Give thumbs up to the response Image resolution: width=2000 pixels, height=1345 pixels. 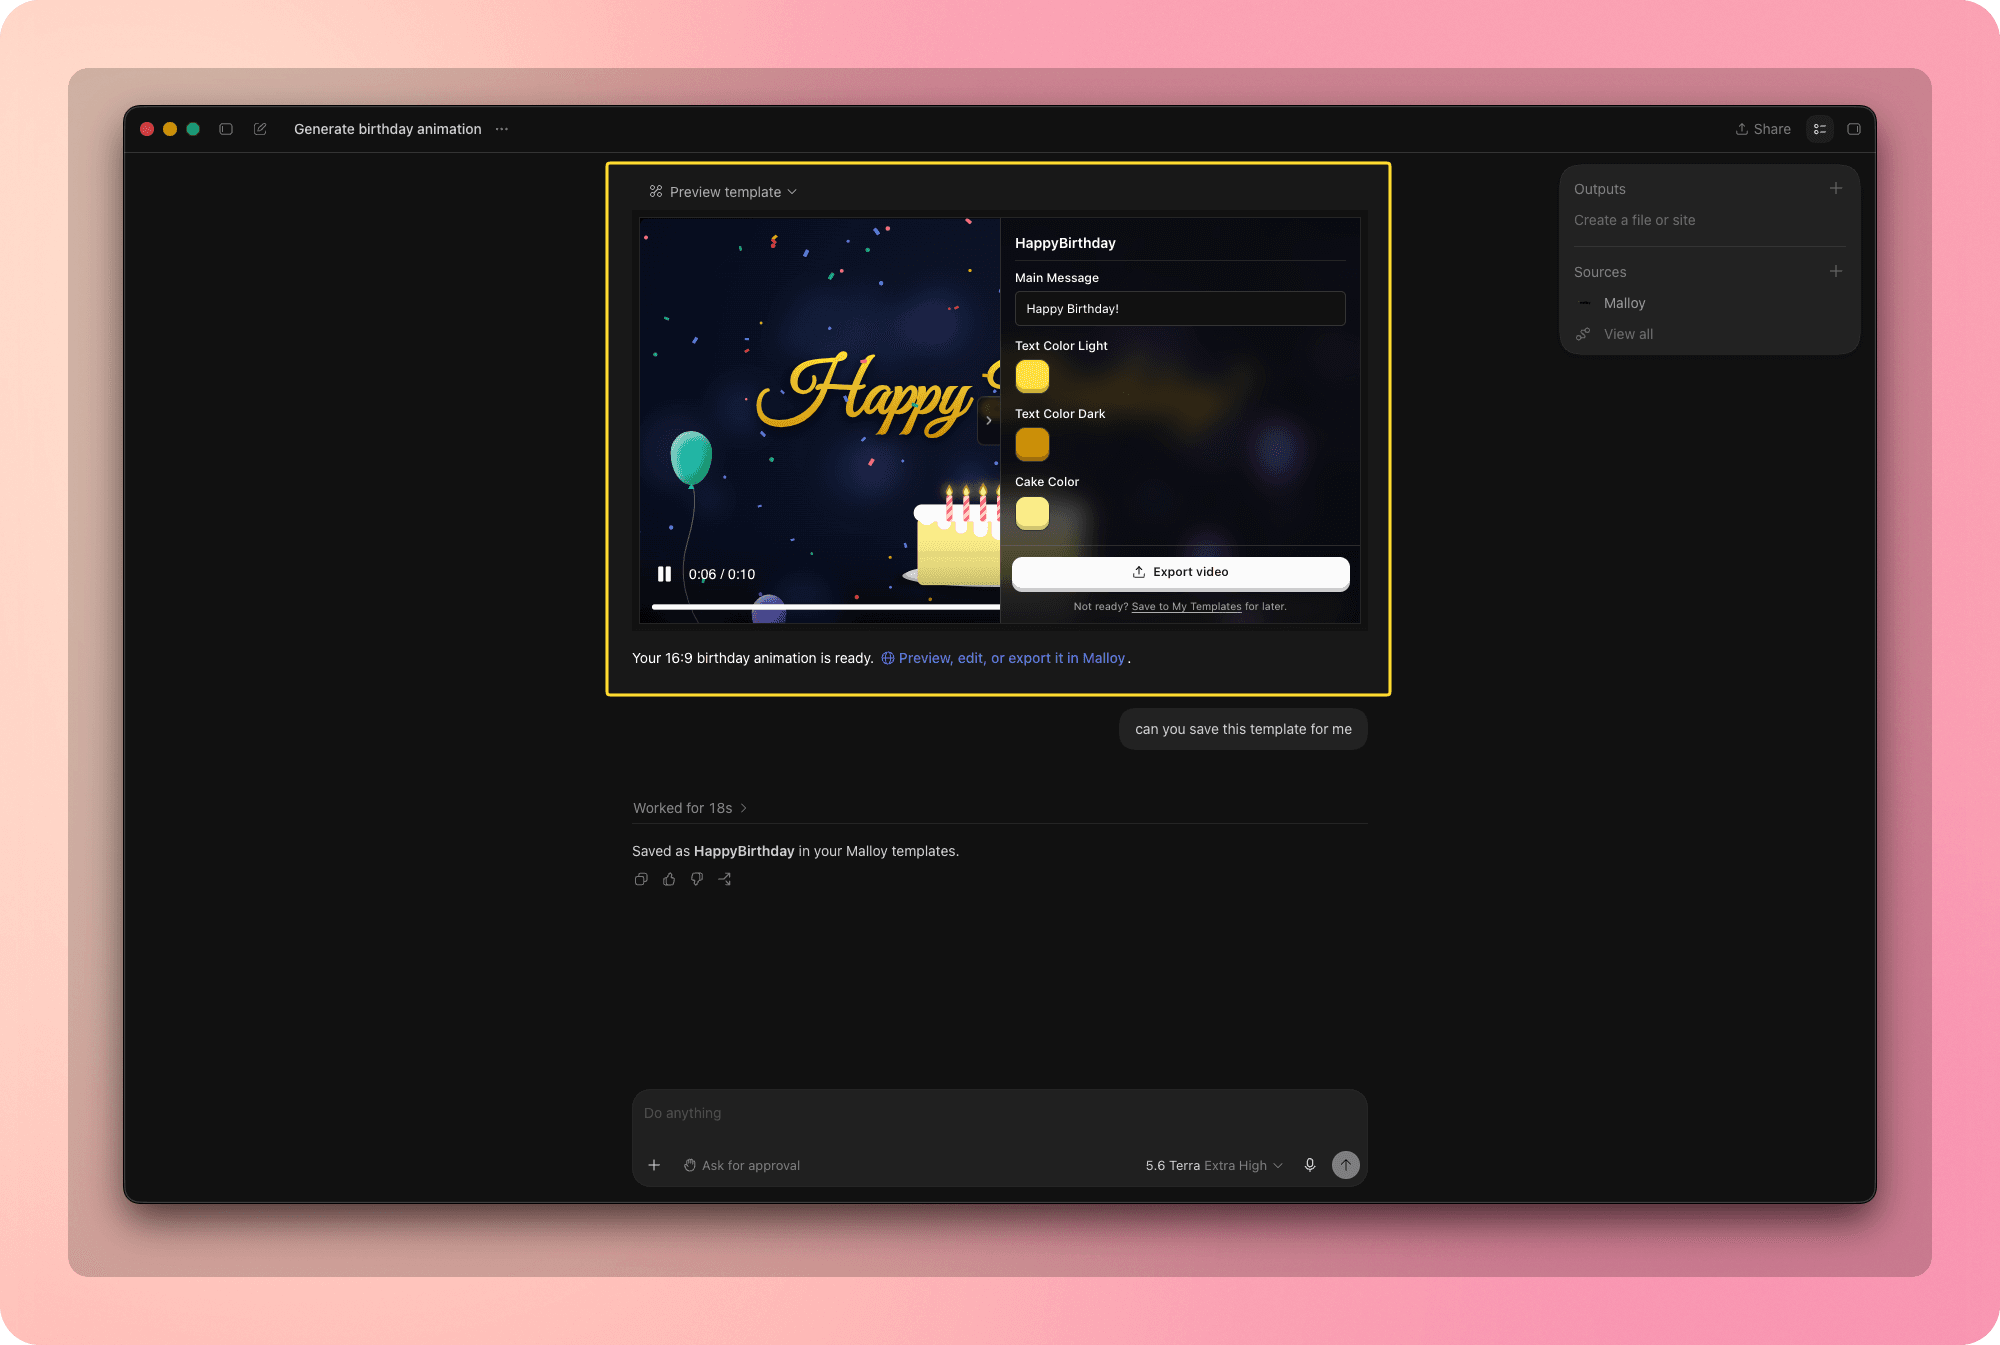pos(669,879)
